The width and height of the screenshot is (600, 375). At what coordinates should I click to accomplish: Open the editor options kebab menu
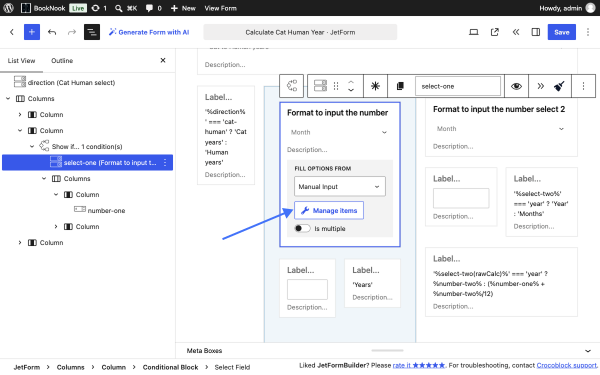[x=588, y=32]
